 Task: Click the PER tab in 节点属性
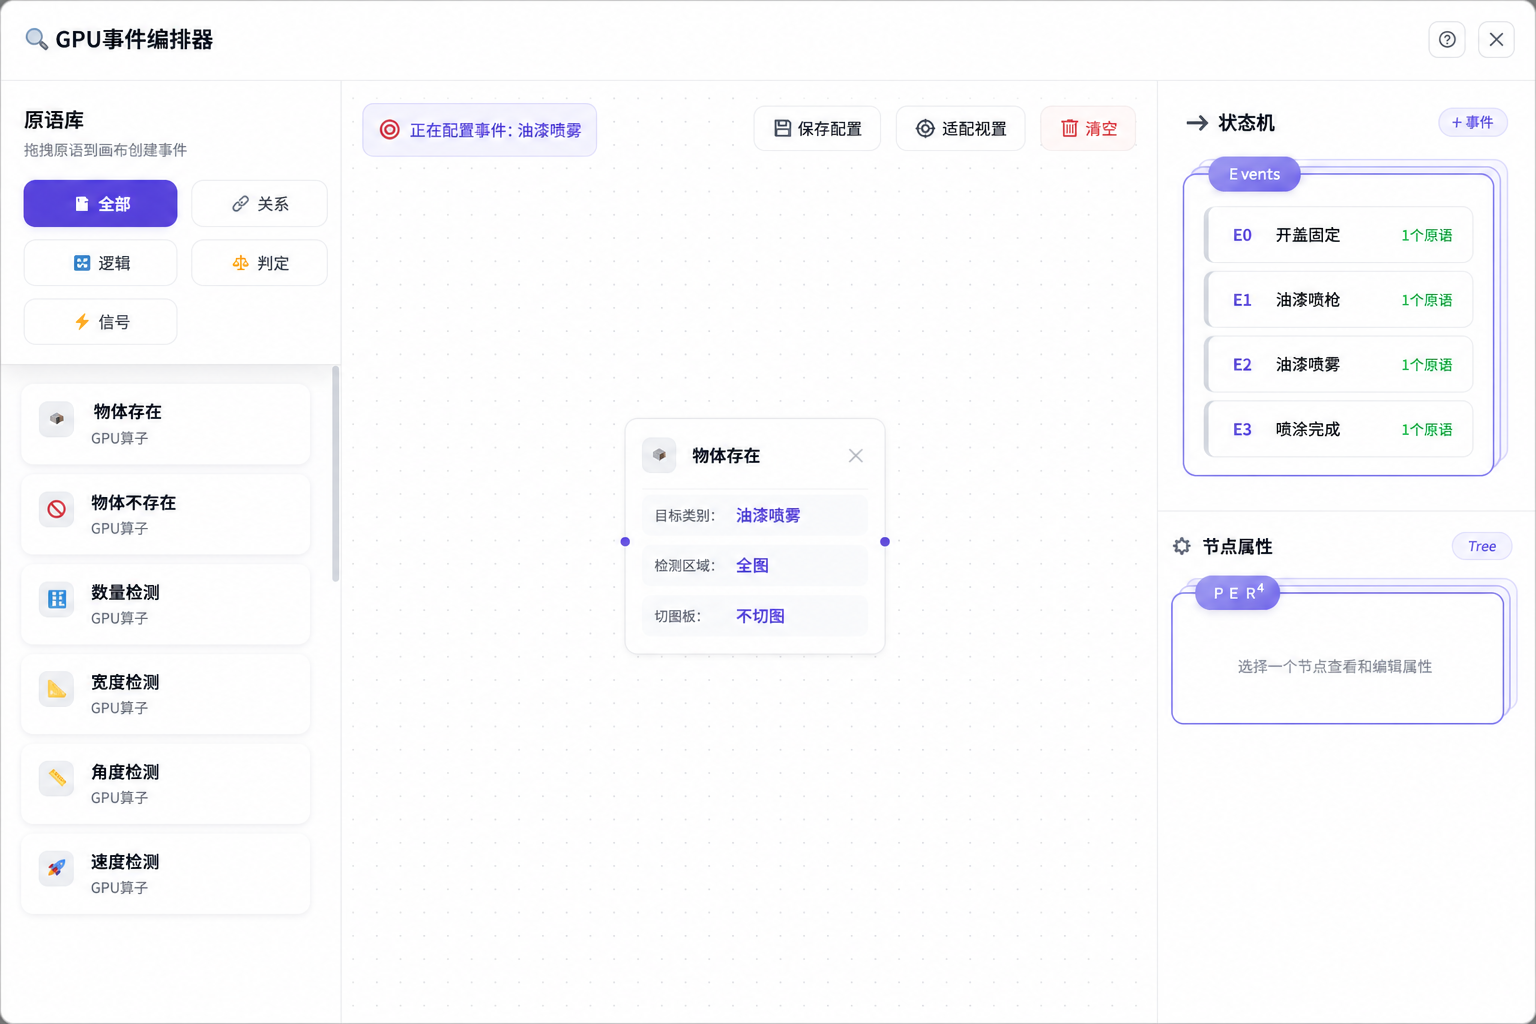pos(1238,593)
